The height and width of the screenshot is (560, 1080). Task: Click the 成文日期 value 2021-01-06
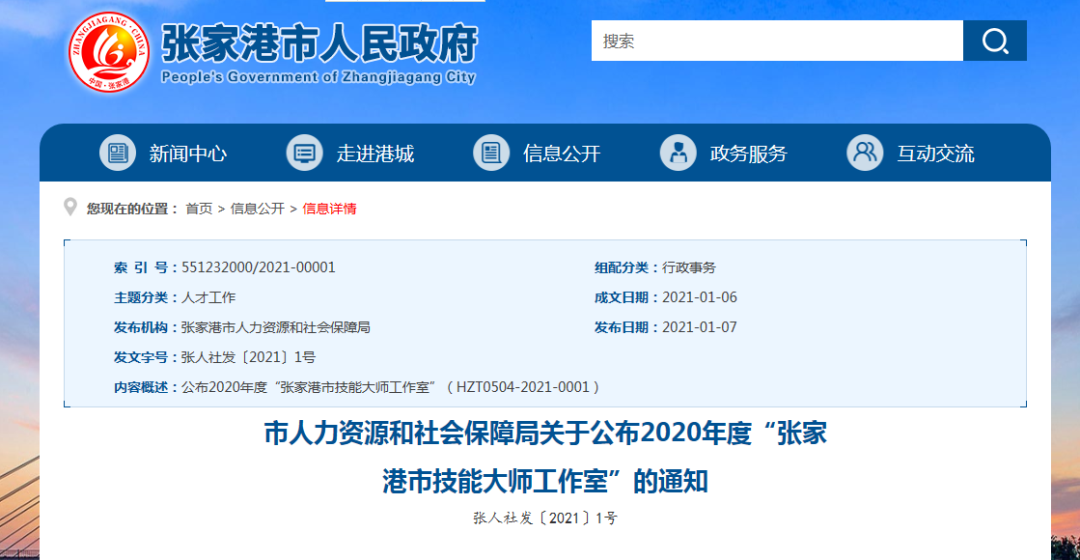coord(699,298)
